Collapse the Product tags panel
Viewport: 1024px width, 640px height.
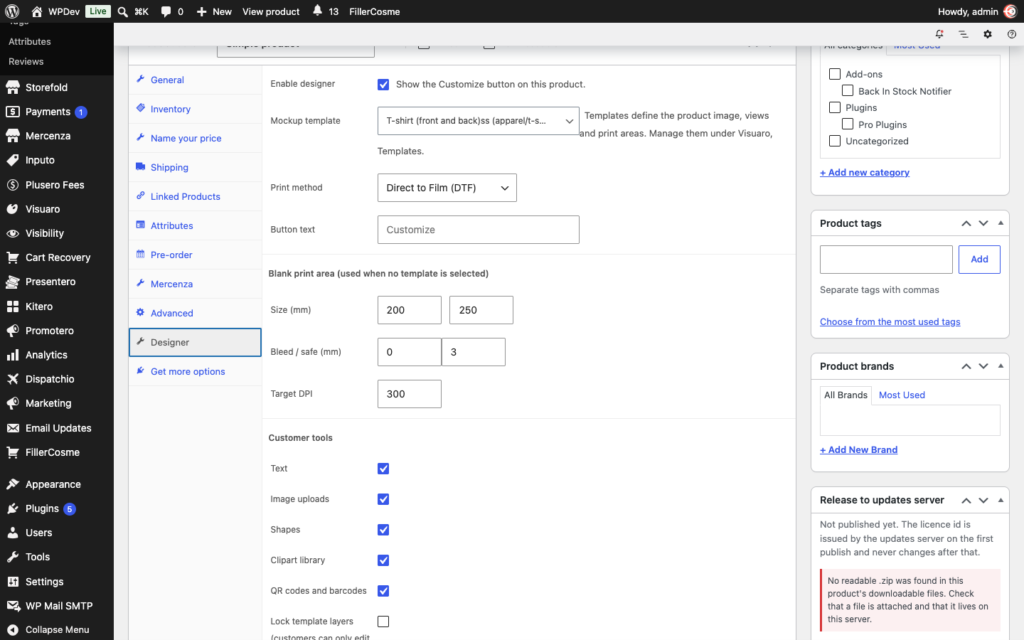1000,223
